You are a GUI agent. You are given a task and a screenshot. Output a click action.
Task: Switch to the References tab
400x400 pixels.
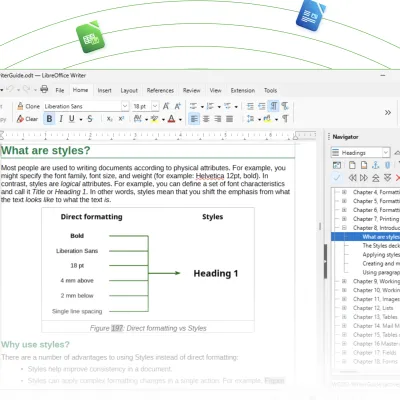(x=160, y=90)
